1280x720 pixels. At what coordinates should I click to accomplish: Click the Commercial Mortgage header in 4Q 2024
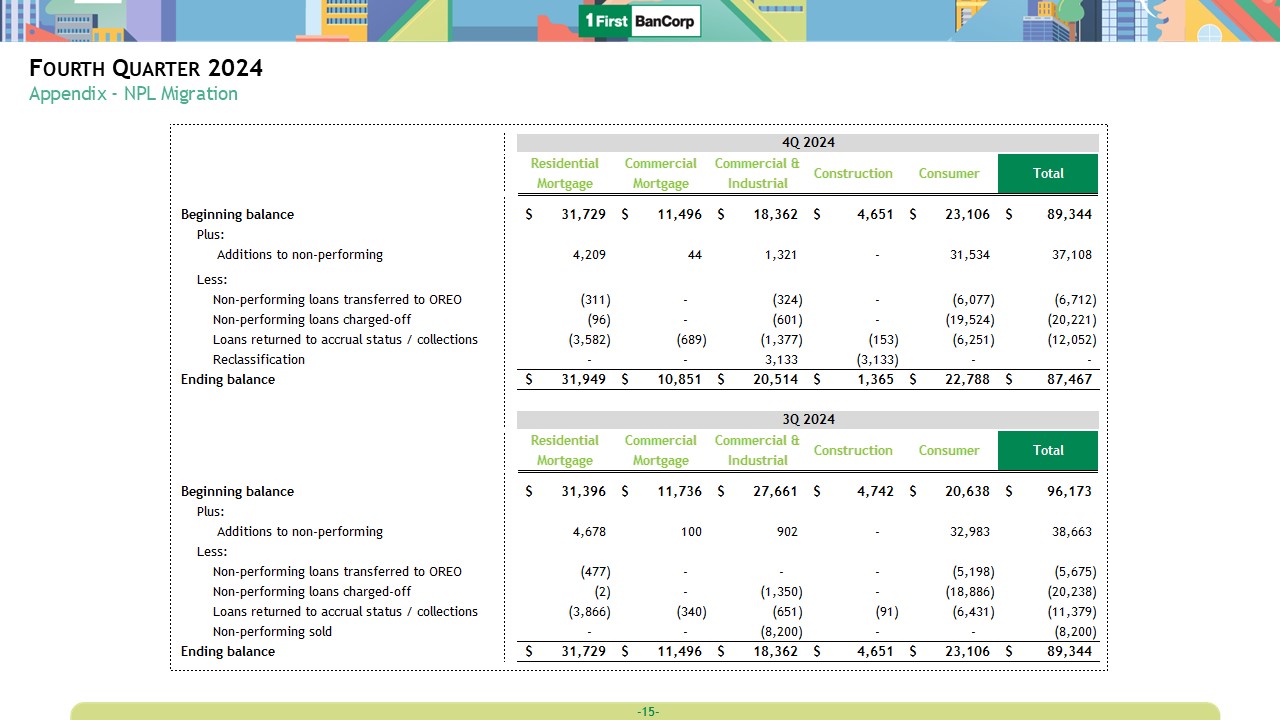pyautogui.click(x=660, y=173)
